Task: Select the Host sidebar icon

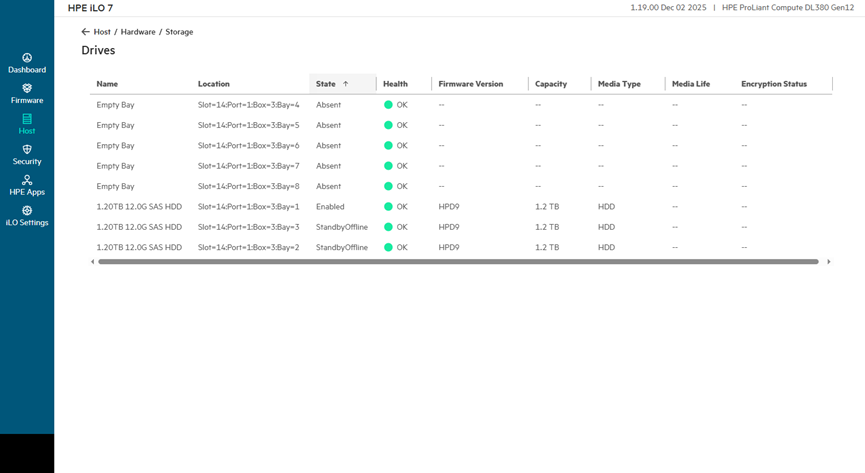Action: tap(27, 119)
